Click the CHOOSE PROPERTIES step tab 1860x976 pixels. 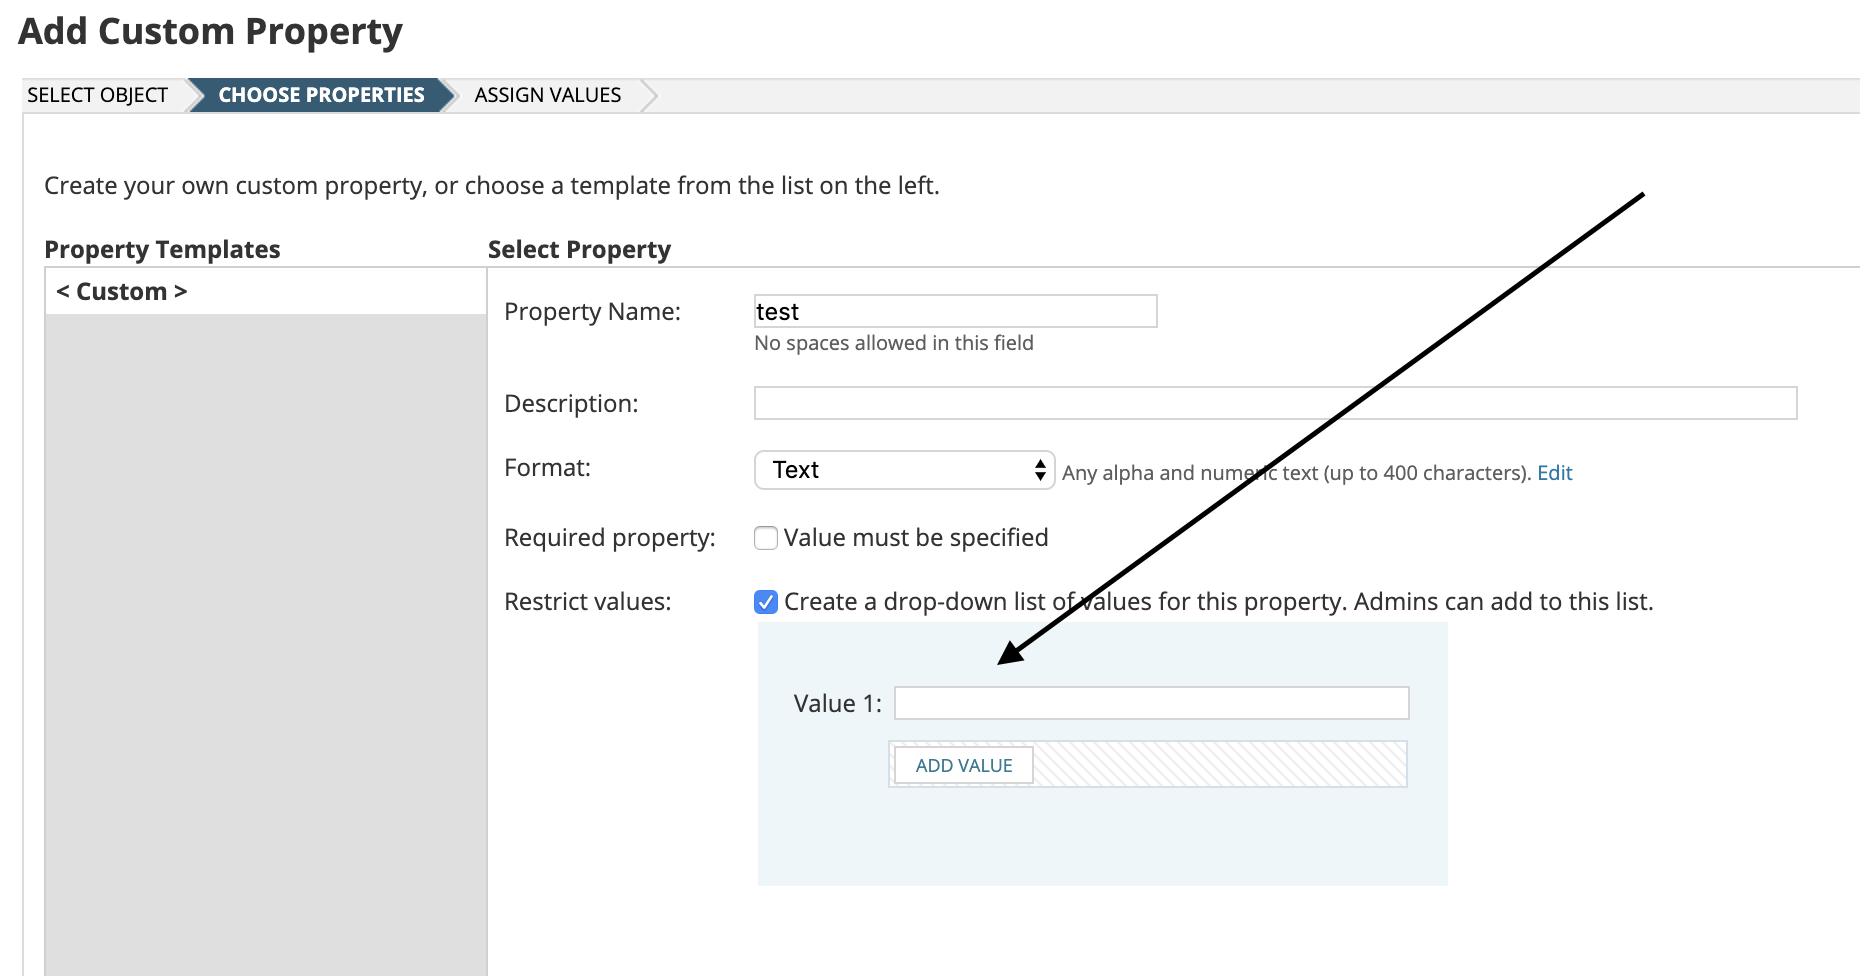321,95
